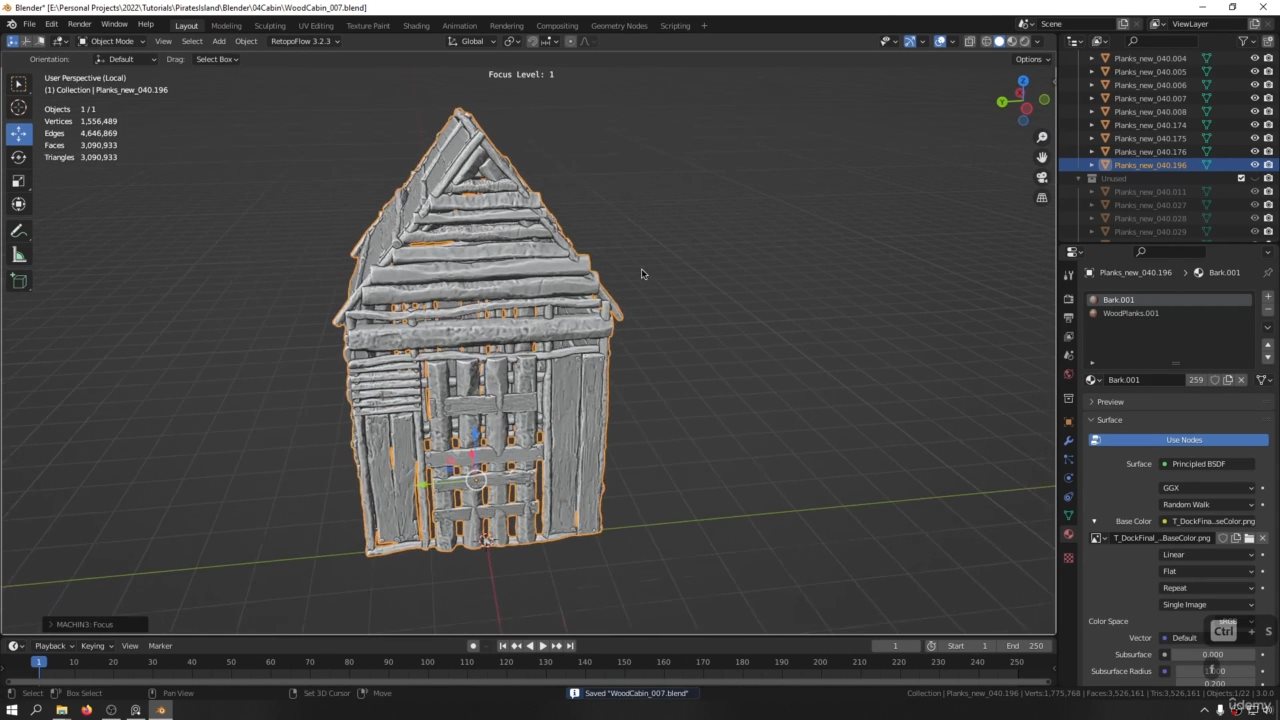
Task: Select the Add Cube tool
Action: tap(19, 281)
